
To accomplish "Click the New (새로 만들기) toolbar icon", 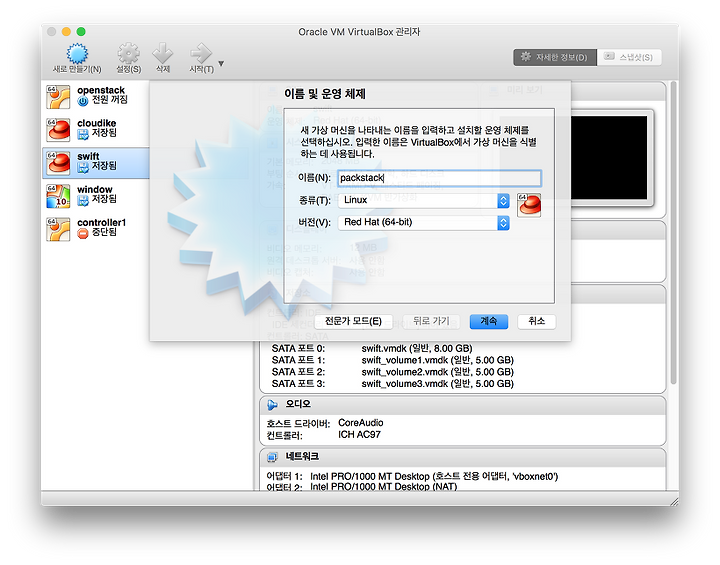I will 77,54.
